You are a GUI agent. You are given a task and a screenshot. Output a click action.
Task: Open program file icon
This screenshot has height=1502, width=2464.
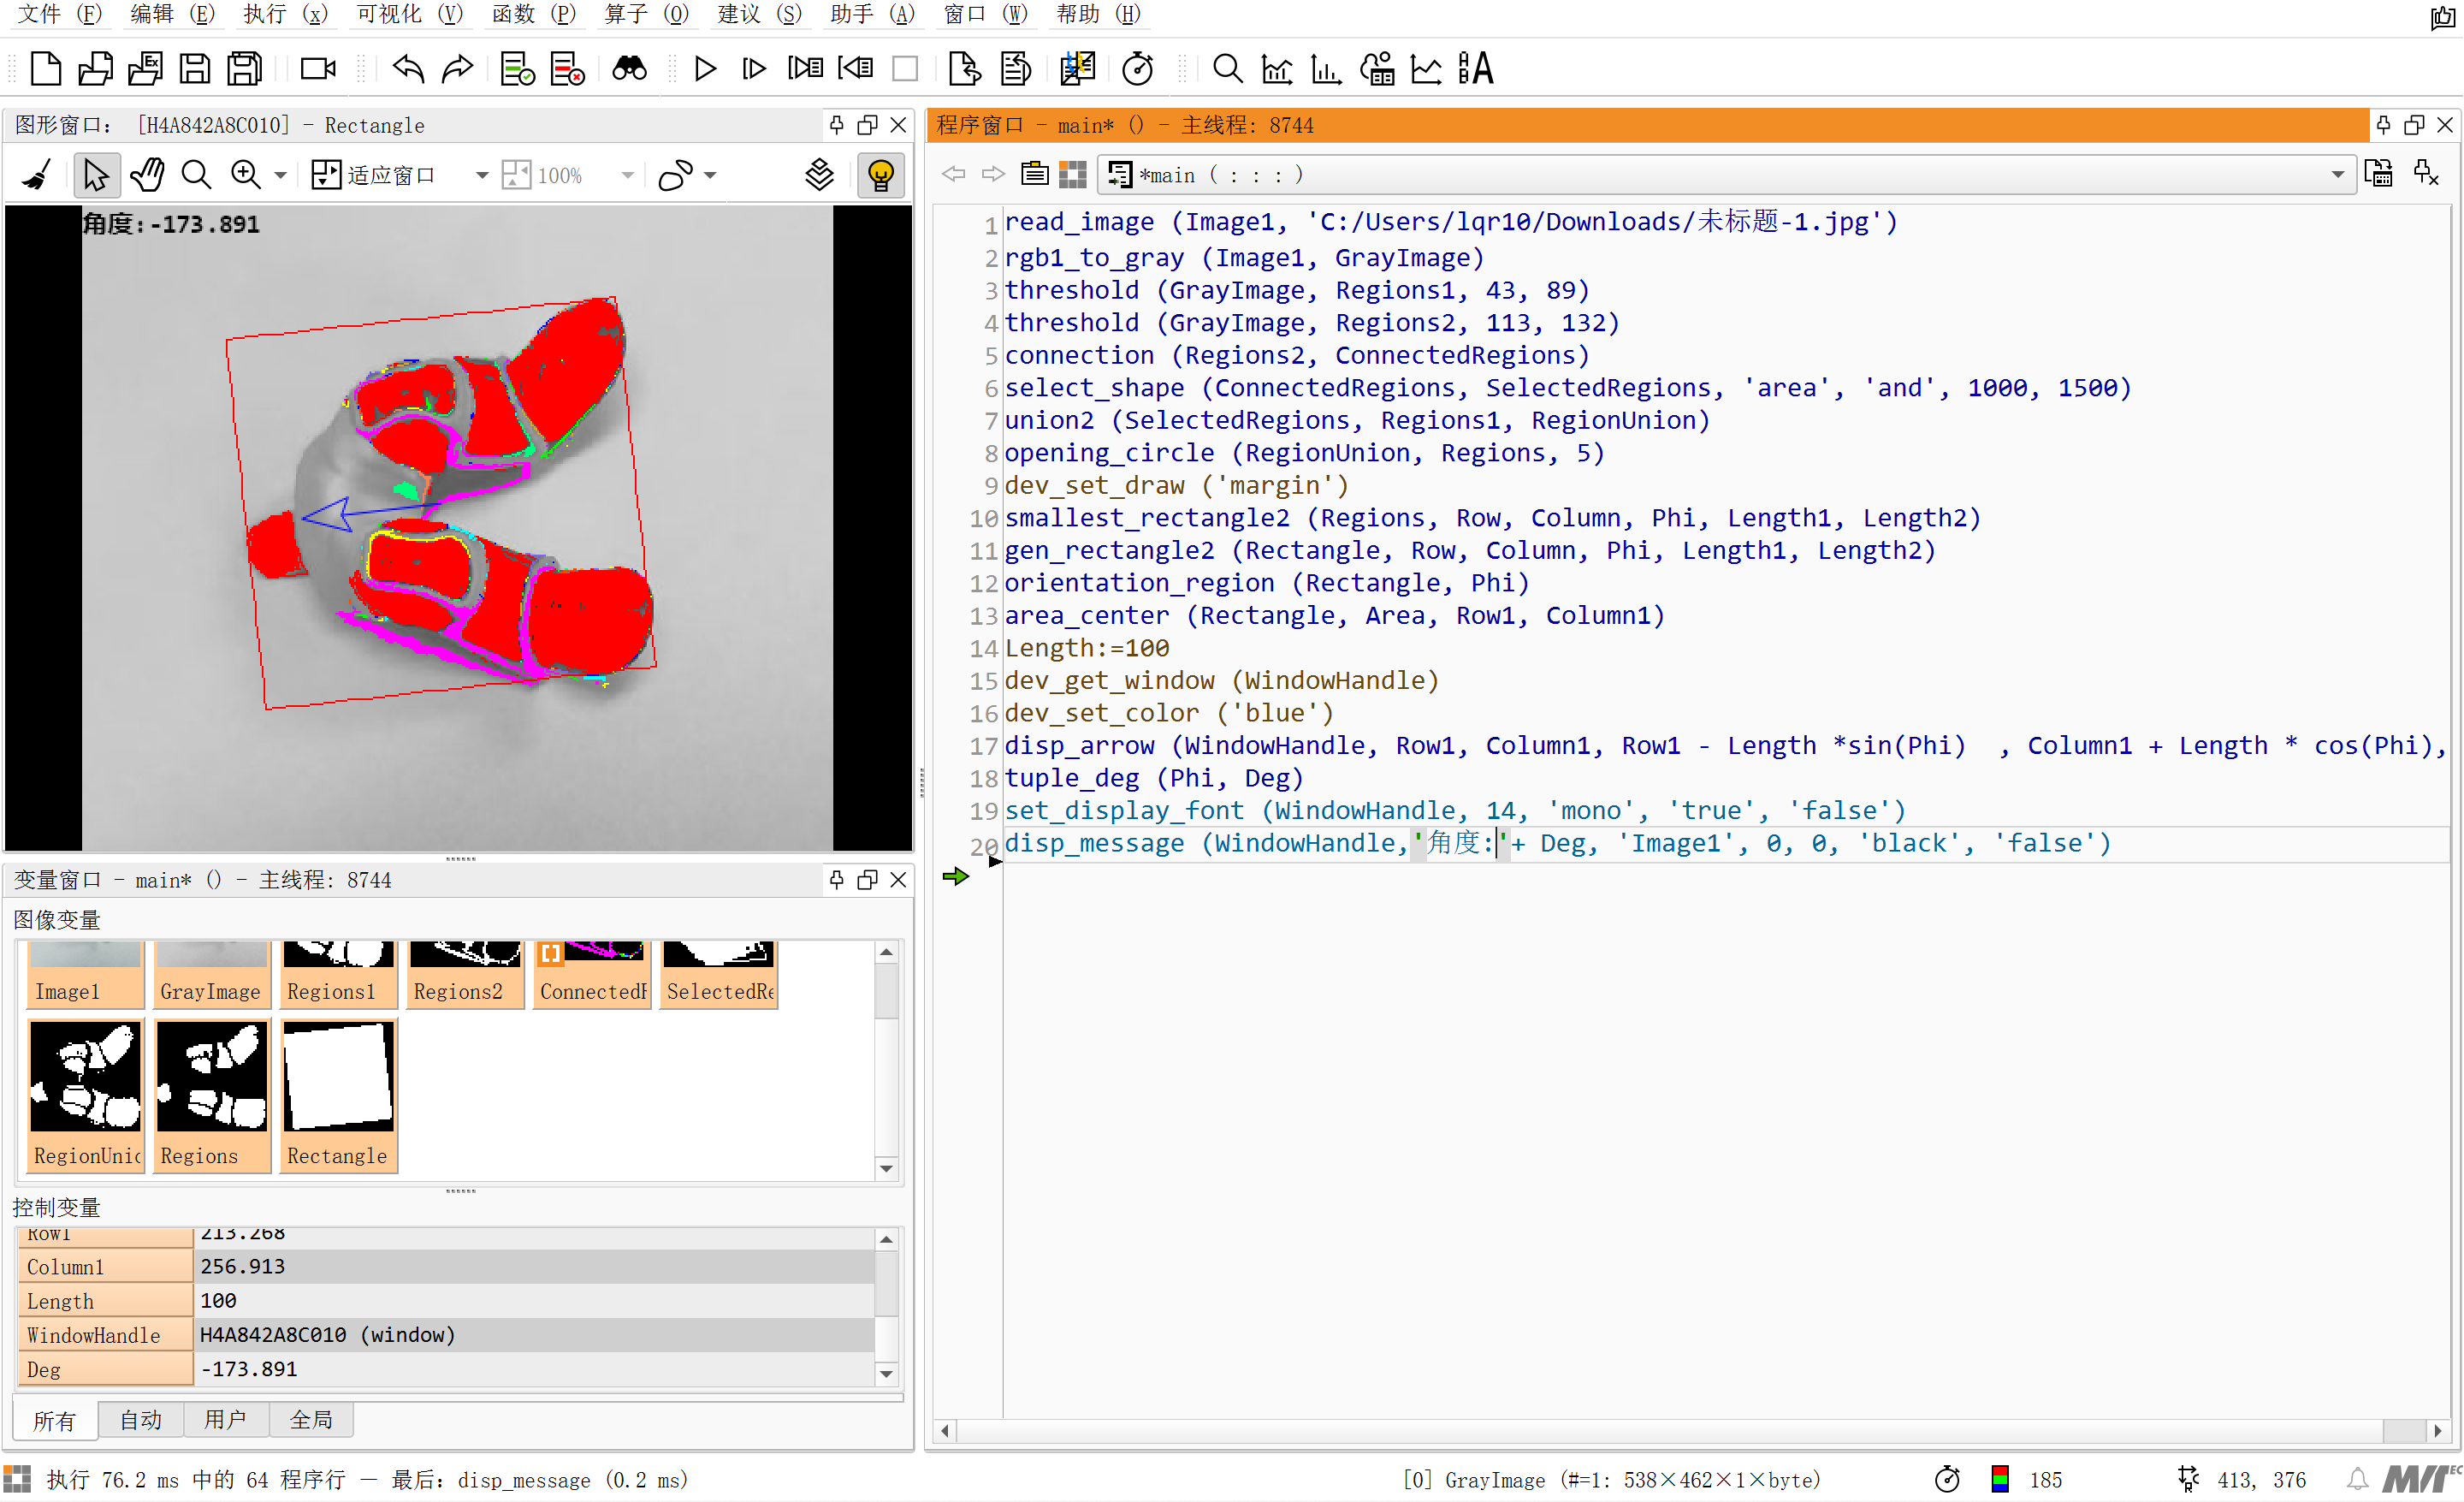pyautogui.click(x=95, y=68)
